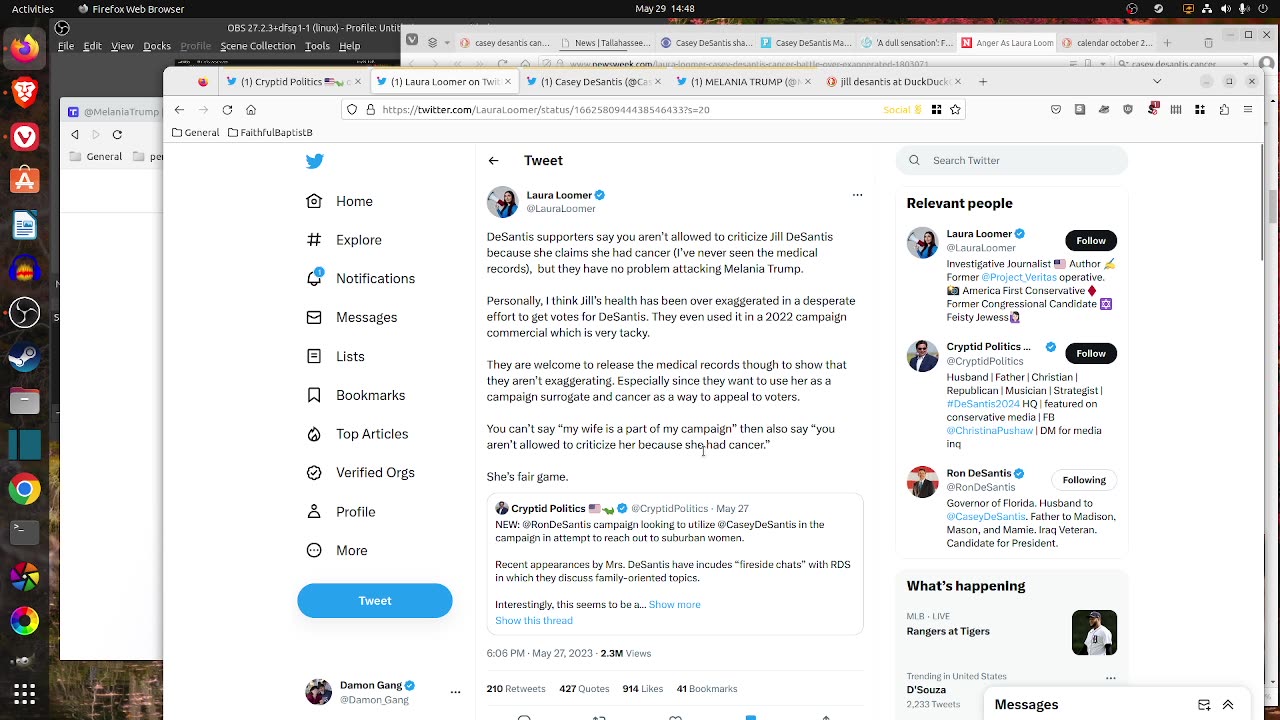The width and height of the screenshot is (1280, 720).
Task: Open FaithfulBaptistB bookmarks folder
Action: coord(270,132)
